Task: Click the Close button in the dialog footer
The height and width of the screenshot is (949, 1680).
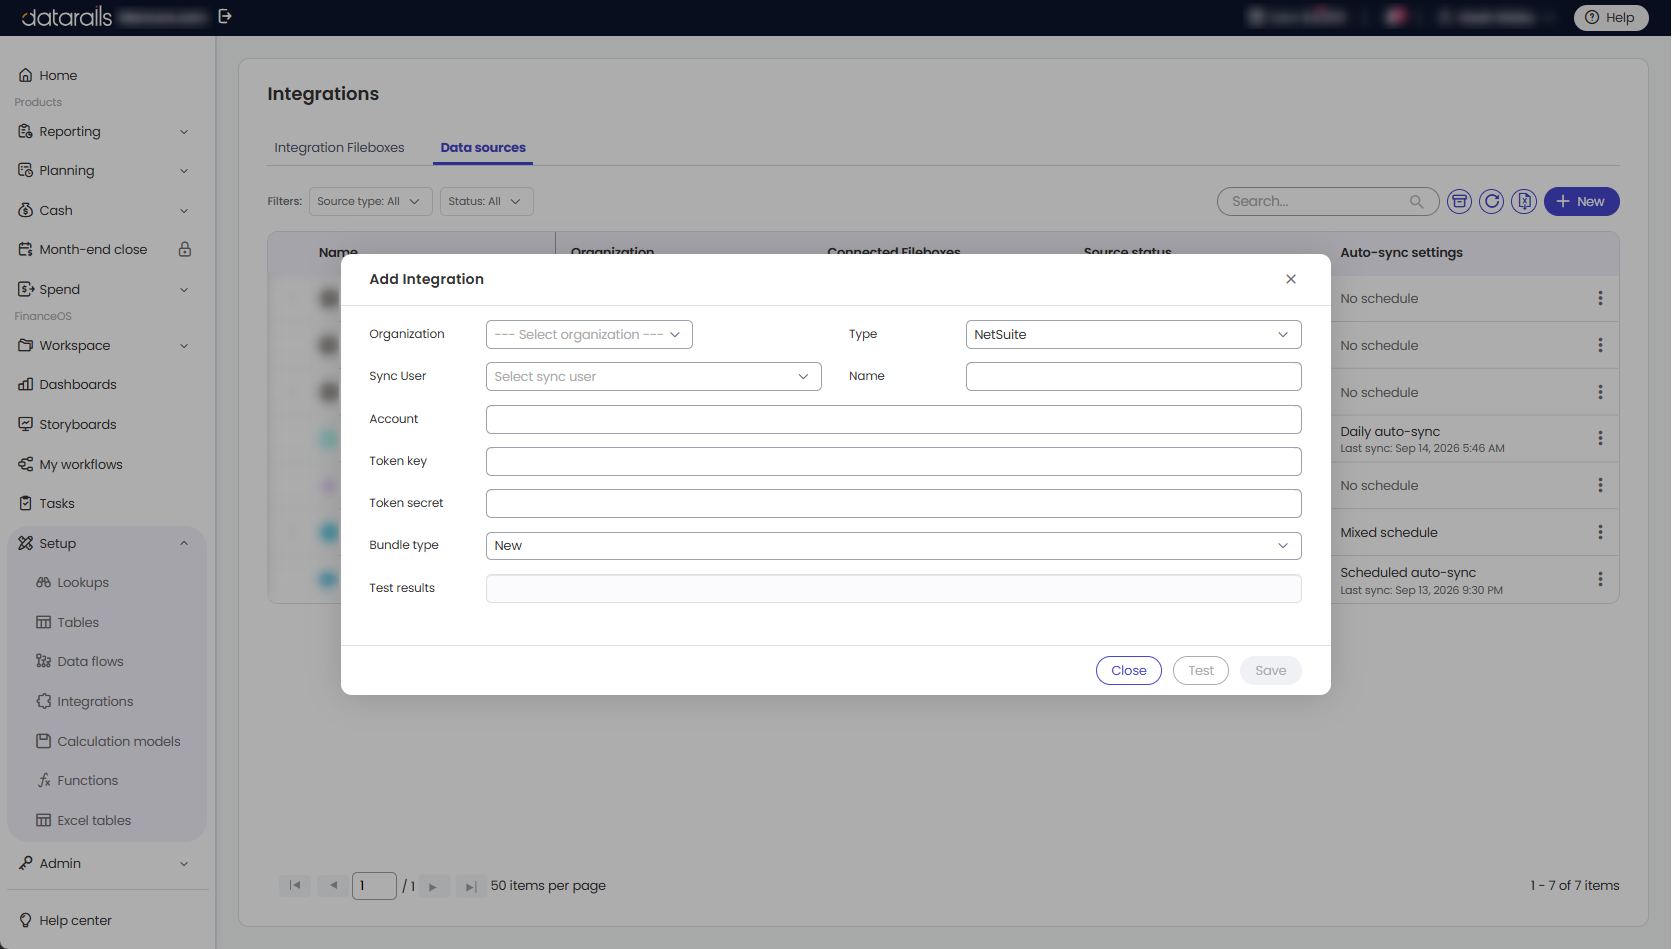Action: pos(1129,671)
